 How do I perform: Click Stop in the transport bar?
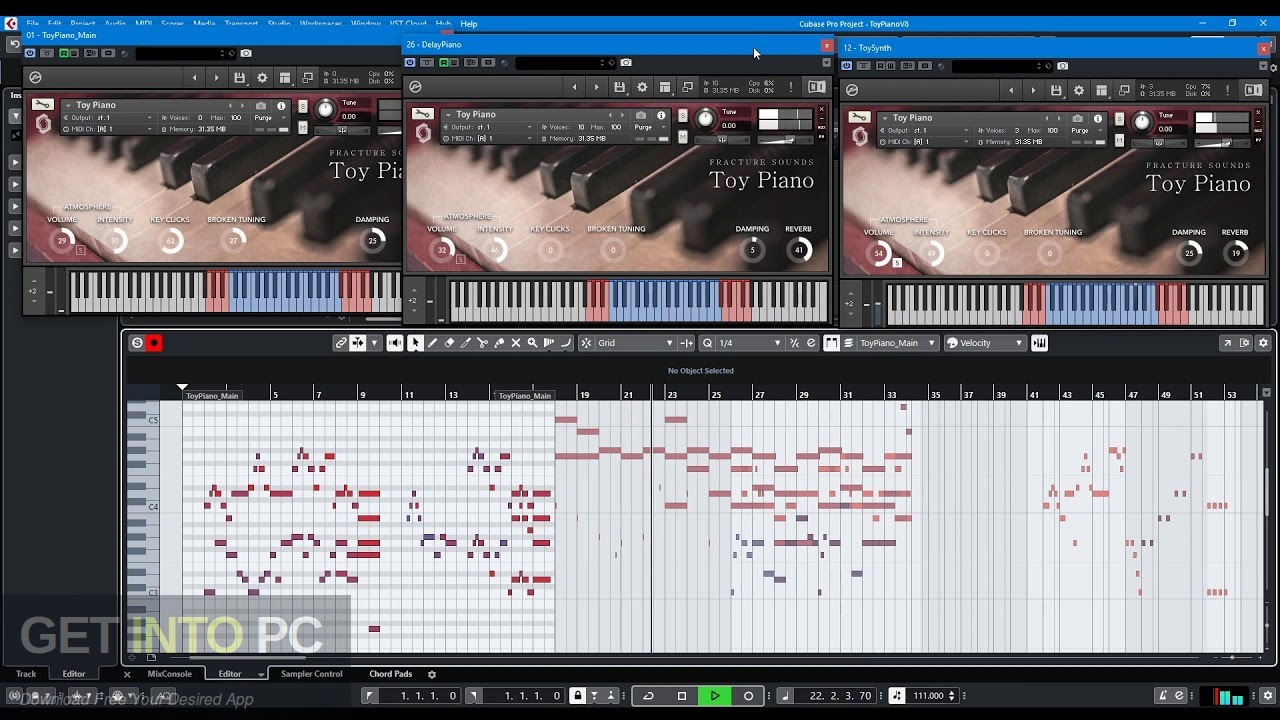pos(682,696)
